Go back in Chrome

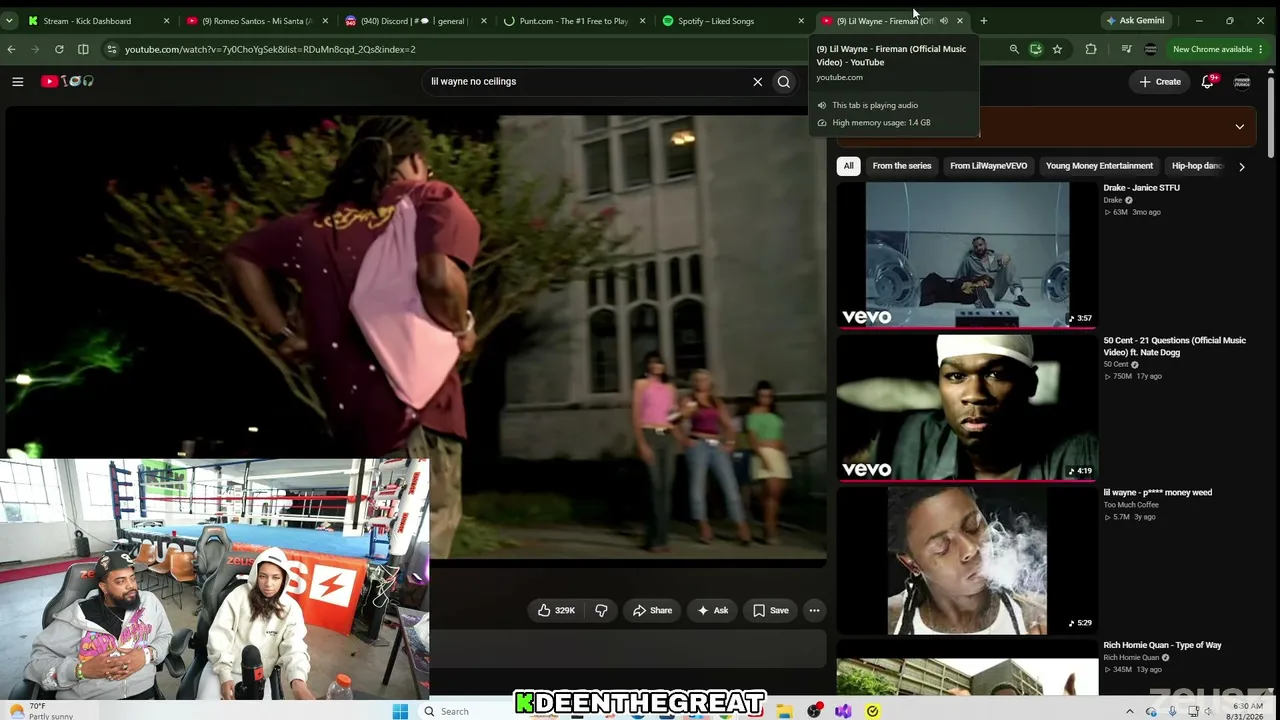pyautogui.click(x=11, y=49)
